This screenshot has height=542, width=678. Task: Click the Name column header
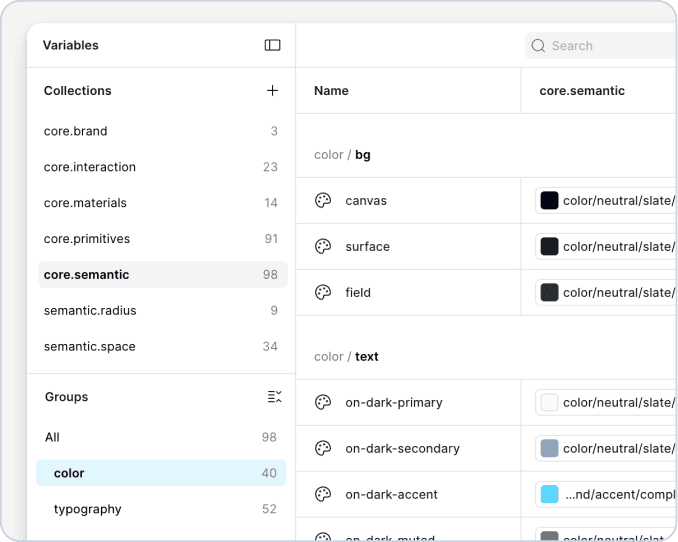tap(331, 91)
